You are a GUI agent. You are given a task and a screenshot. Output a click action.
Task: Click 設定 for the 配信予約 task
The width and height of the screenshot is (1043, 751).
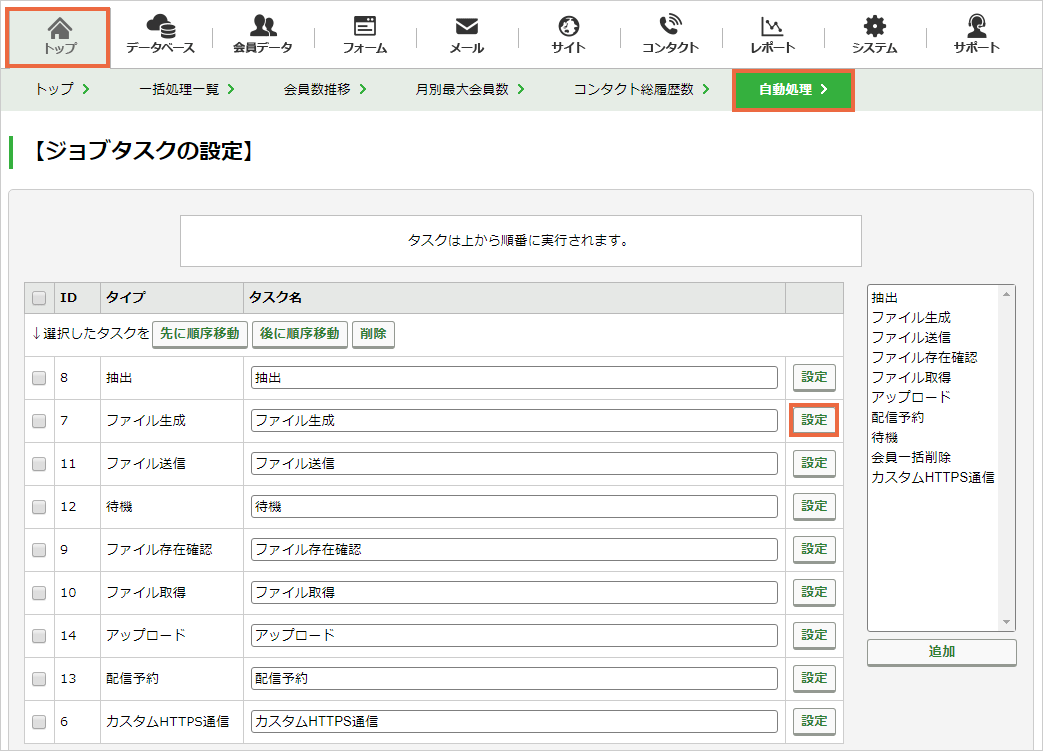[814, 678]
